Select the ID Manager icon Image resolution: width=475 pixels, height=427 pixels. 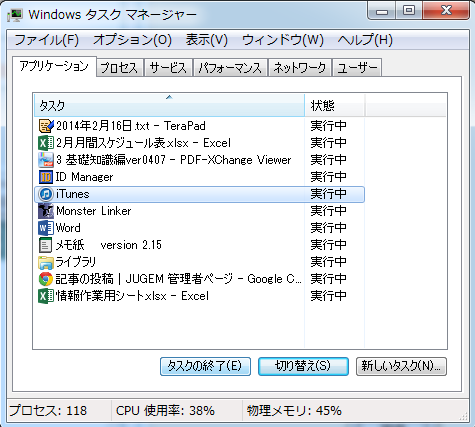[46, 177]
